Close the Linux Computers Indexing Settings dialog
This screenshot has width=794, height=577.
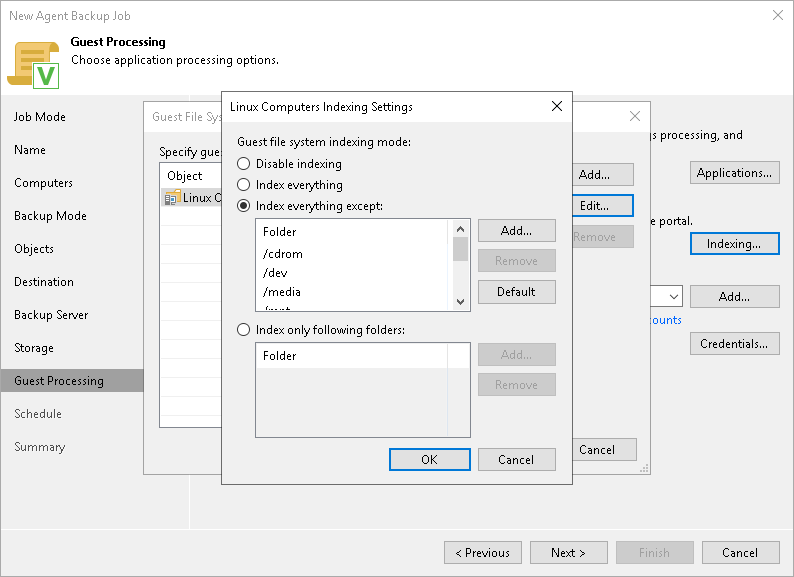point(557,106)
